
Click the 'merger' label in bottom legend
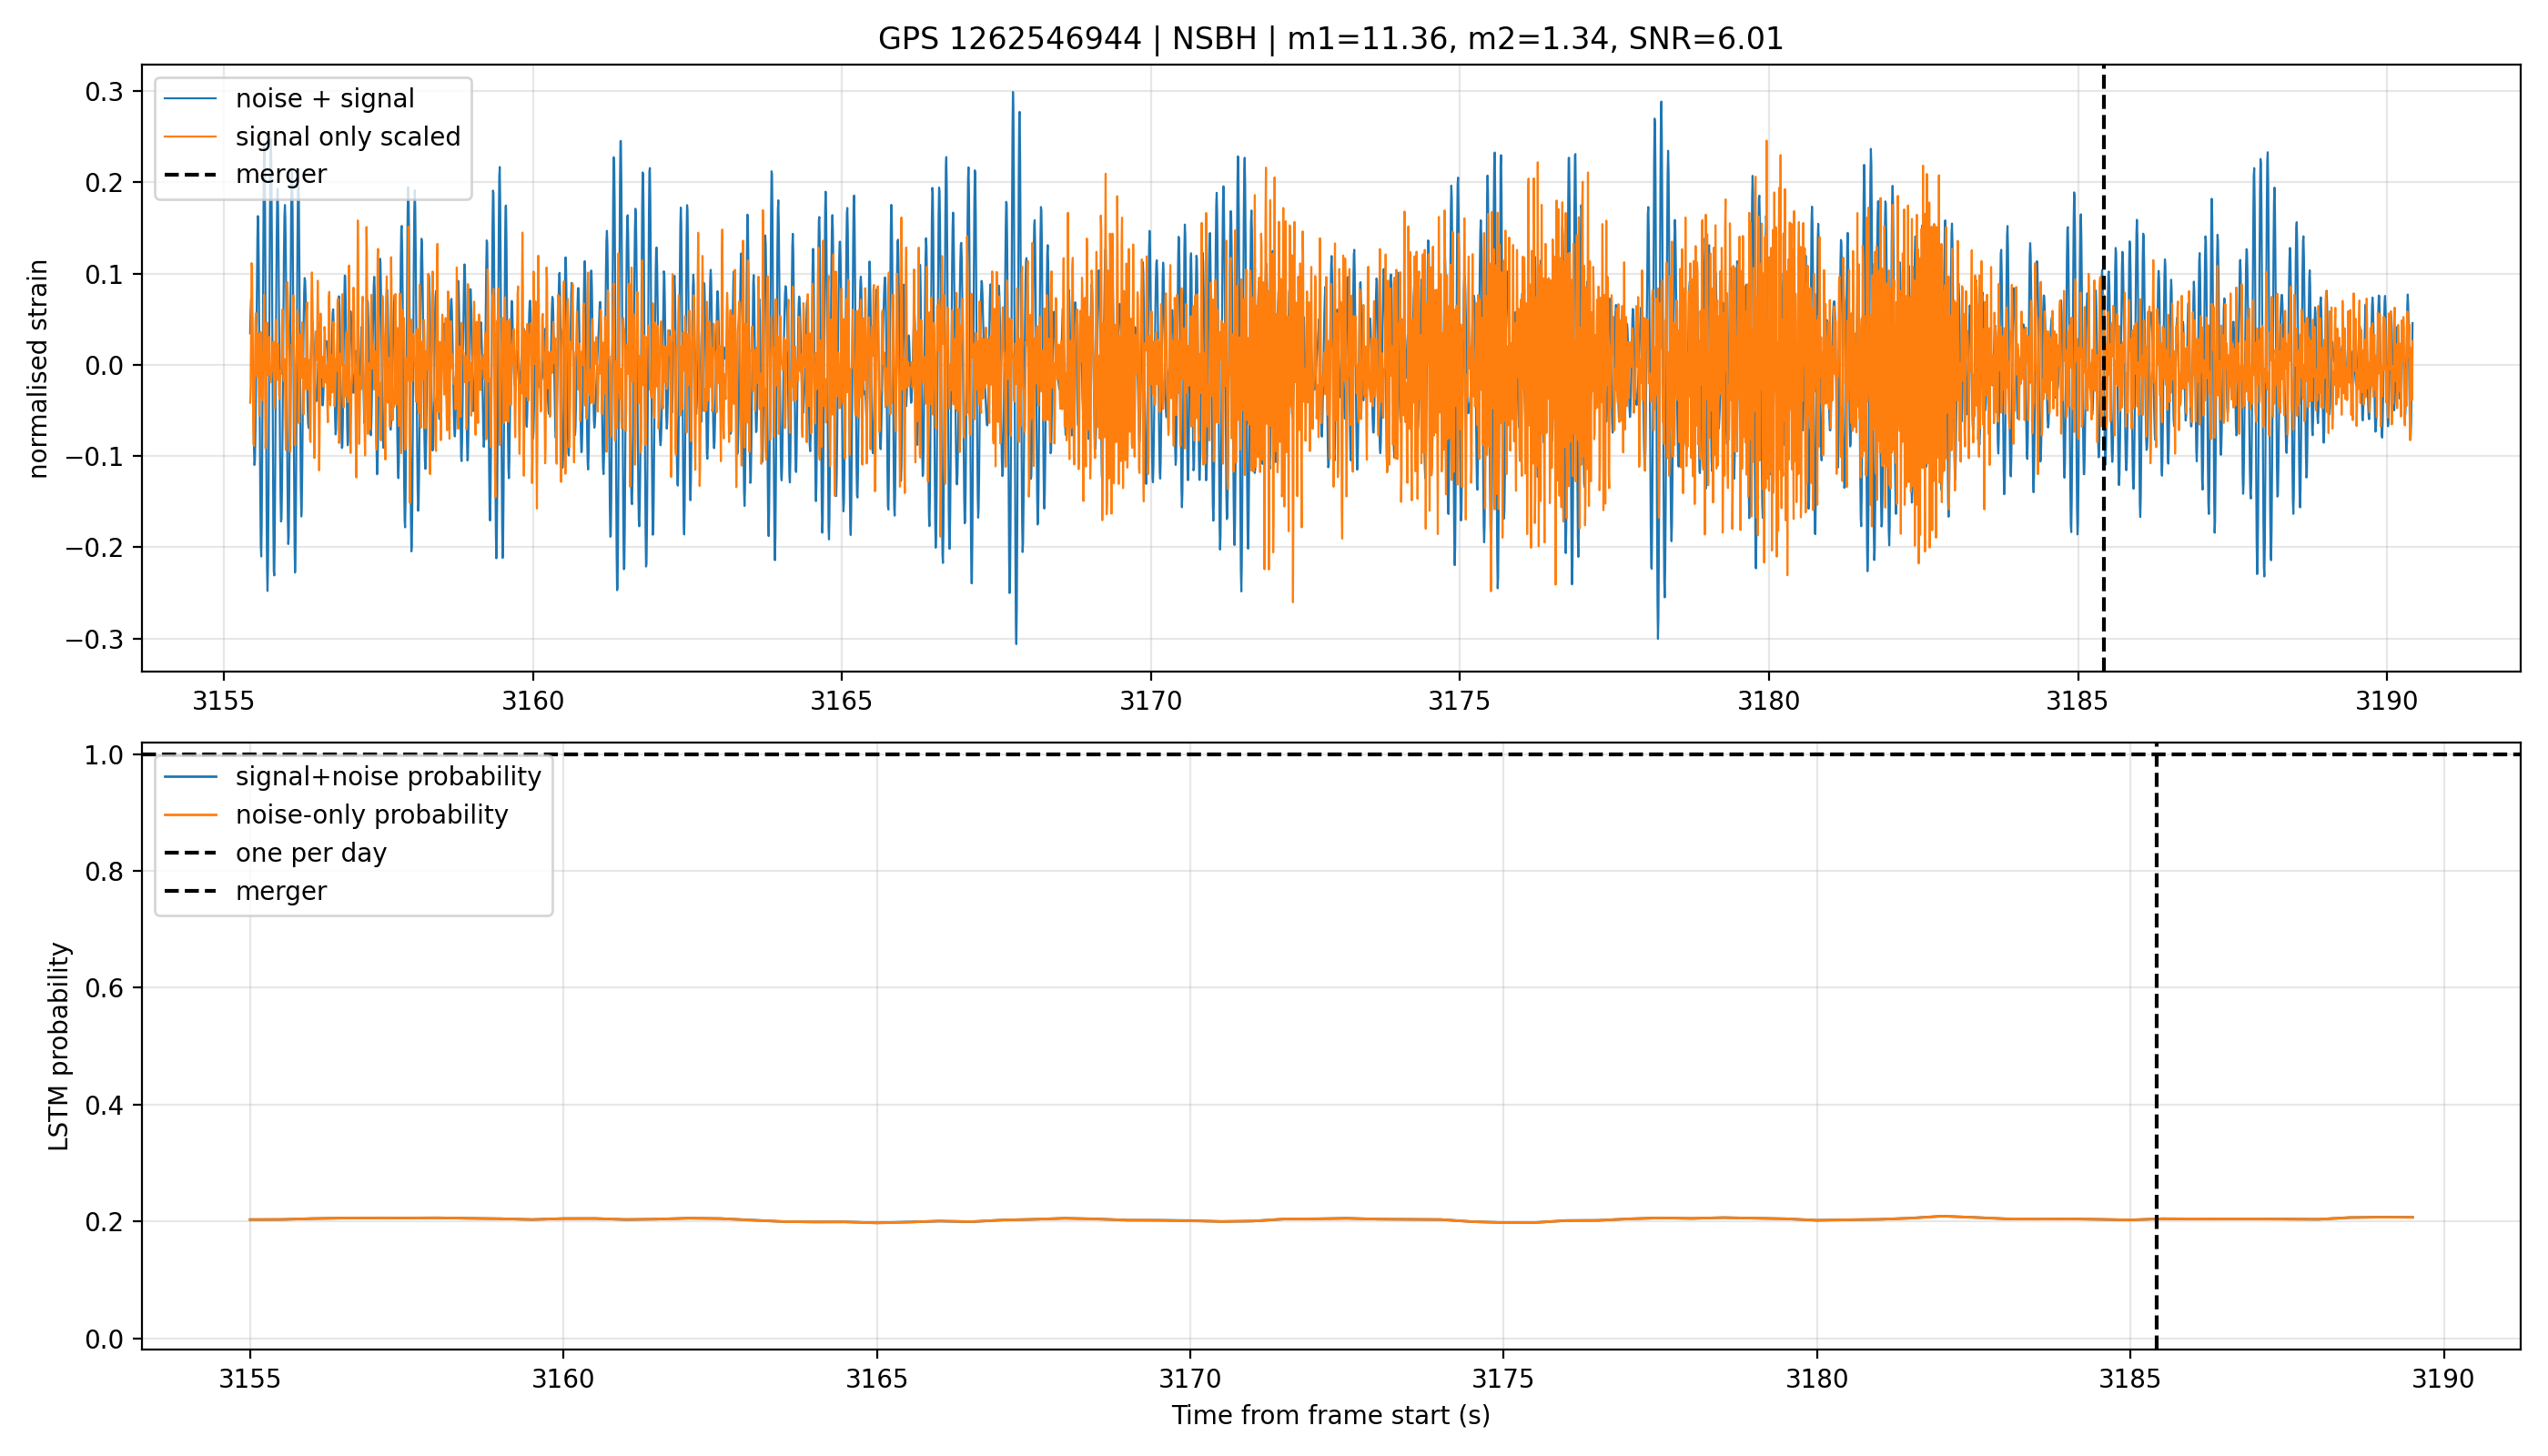point(281,891)
